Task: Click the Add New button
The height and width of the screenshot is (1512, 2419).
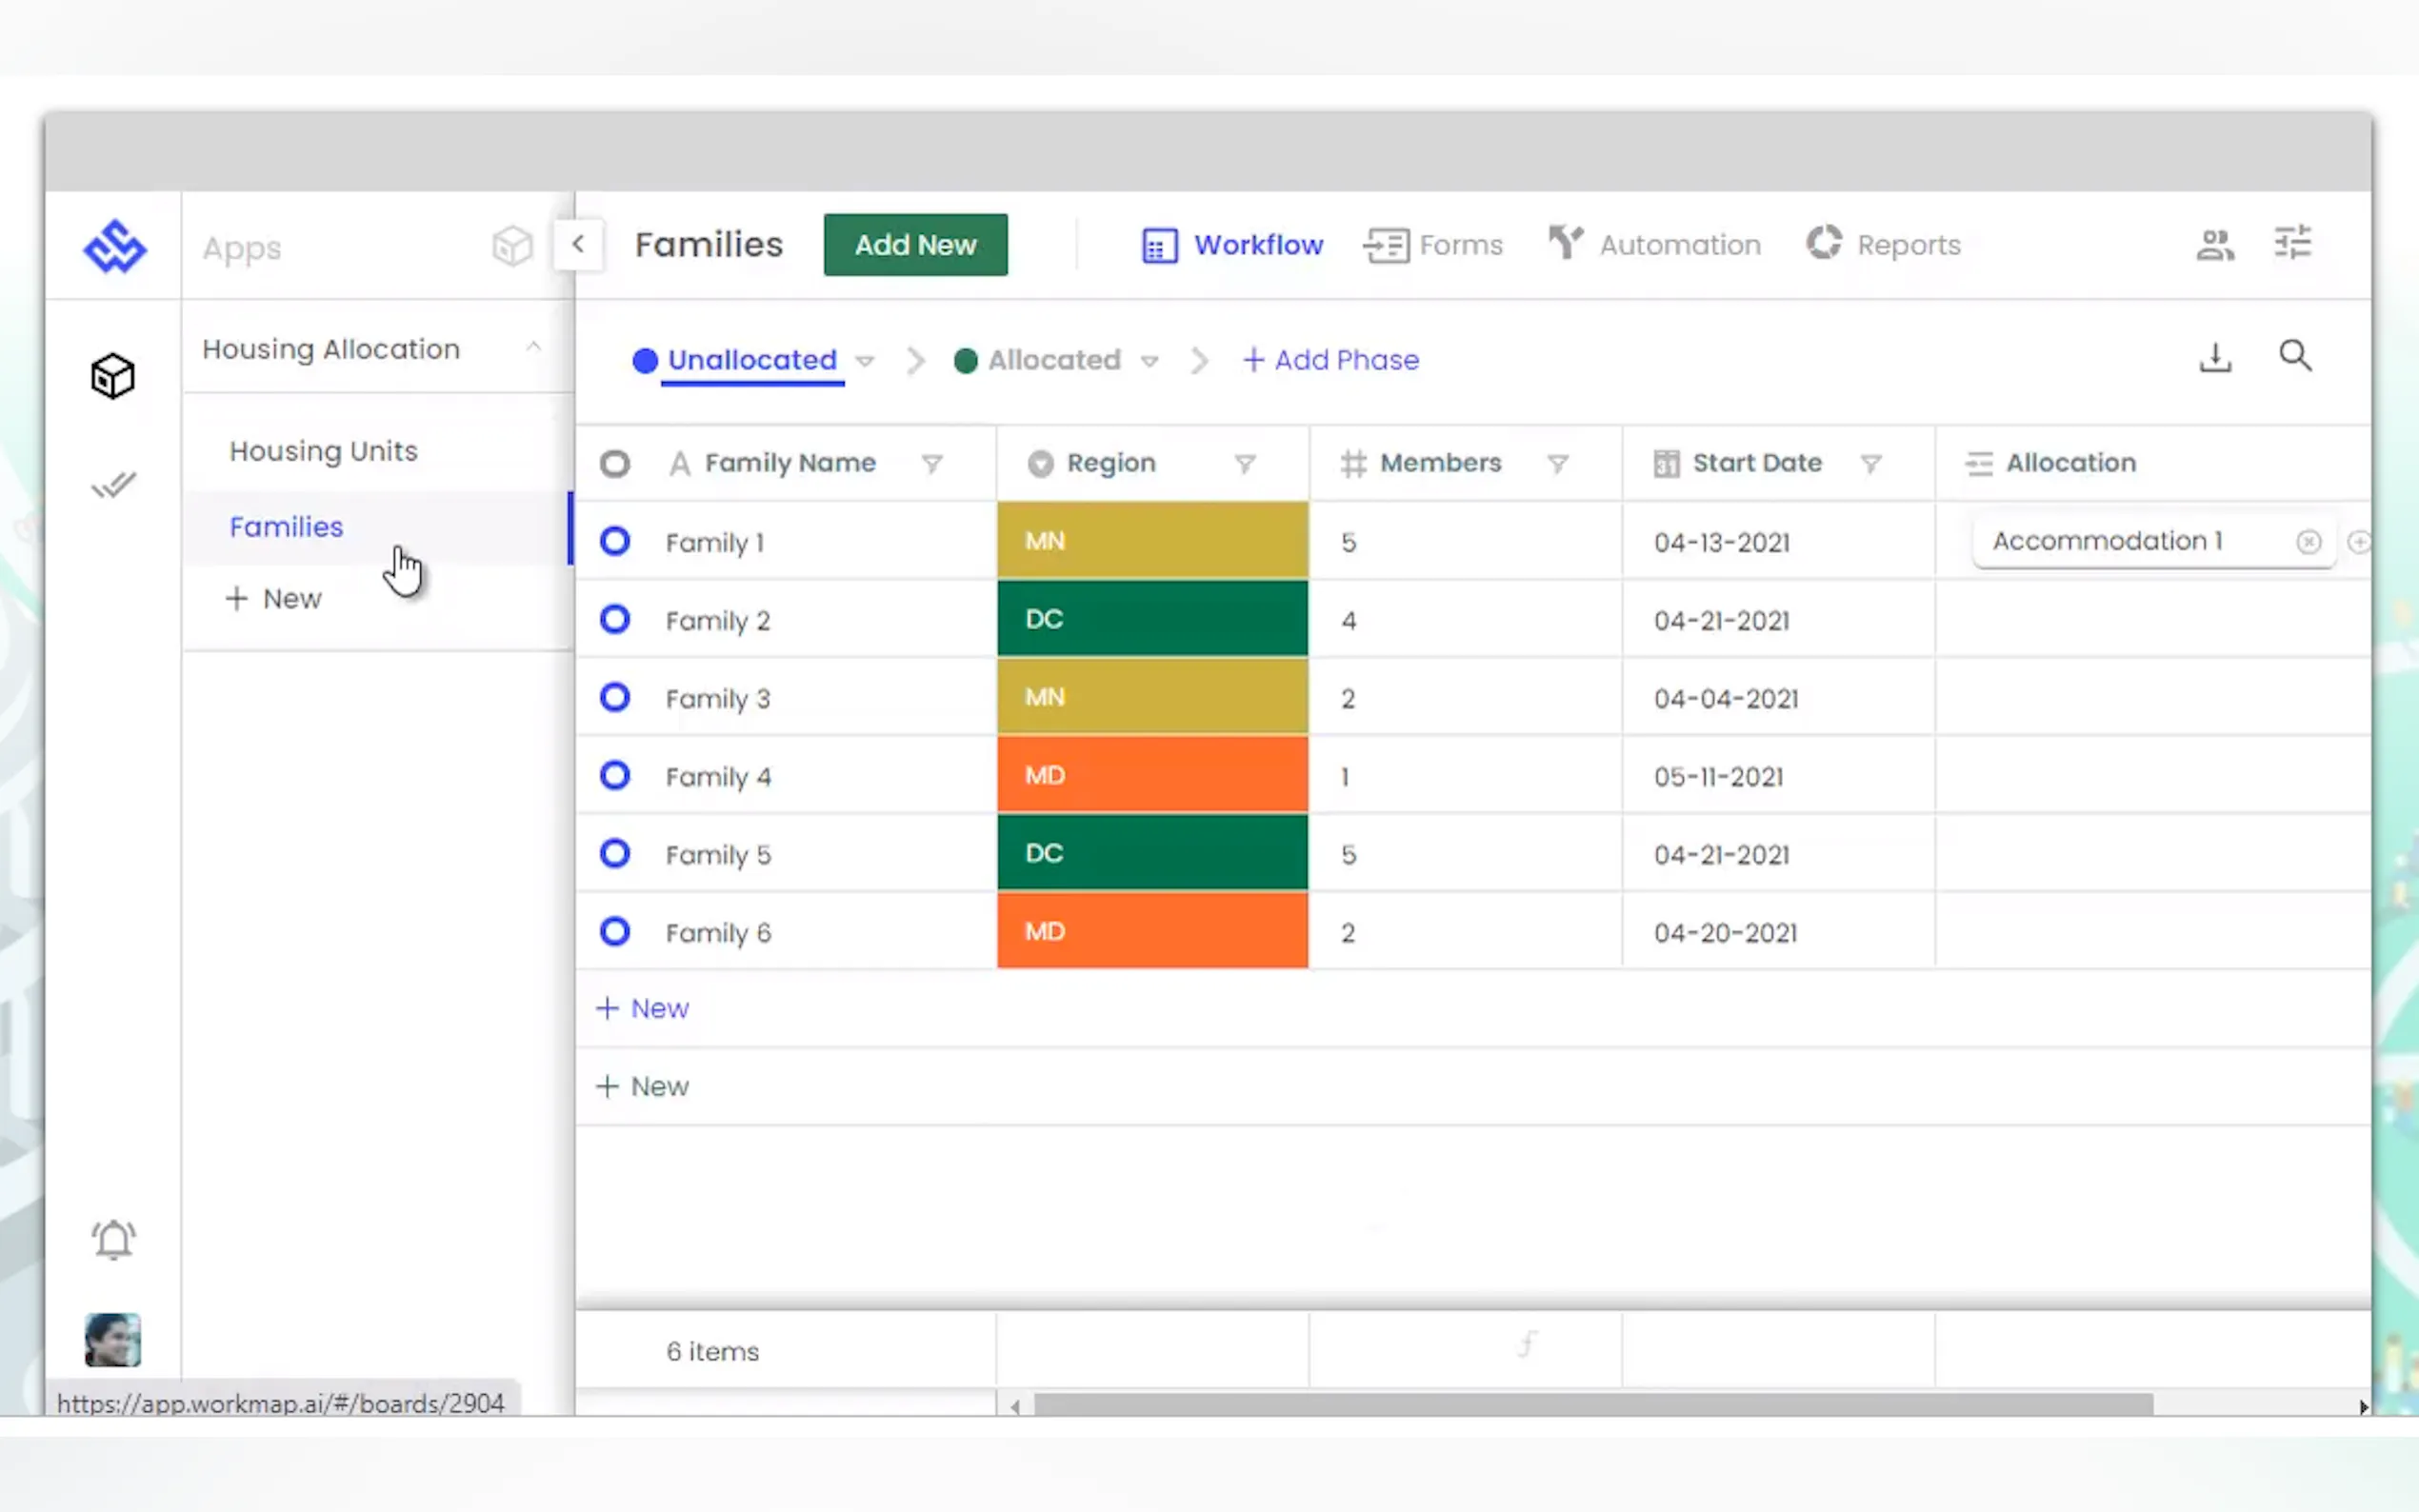Action: [x=915, y=245]
